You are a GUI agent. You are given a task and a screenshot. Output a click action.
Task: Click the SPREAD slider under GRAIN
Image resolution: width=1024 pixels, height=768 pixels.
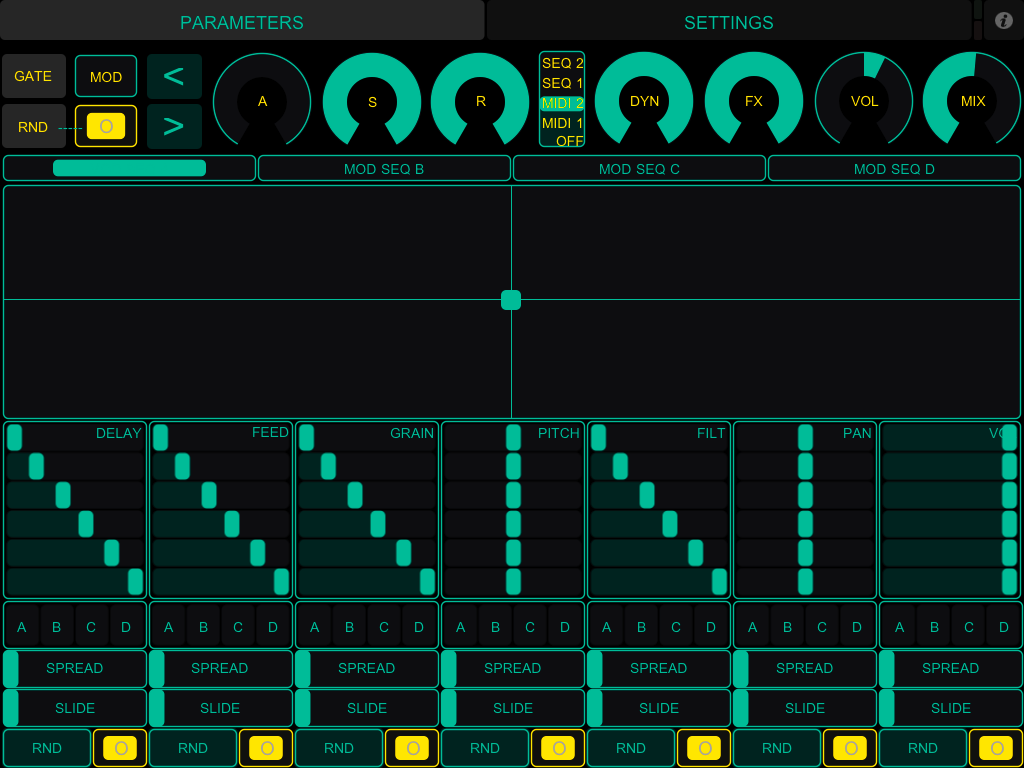(367, 669)
